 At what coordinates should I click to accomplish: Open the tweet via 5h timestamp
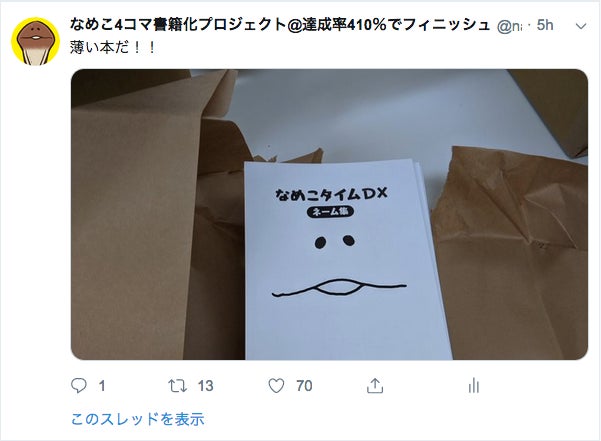545,25
